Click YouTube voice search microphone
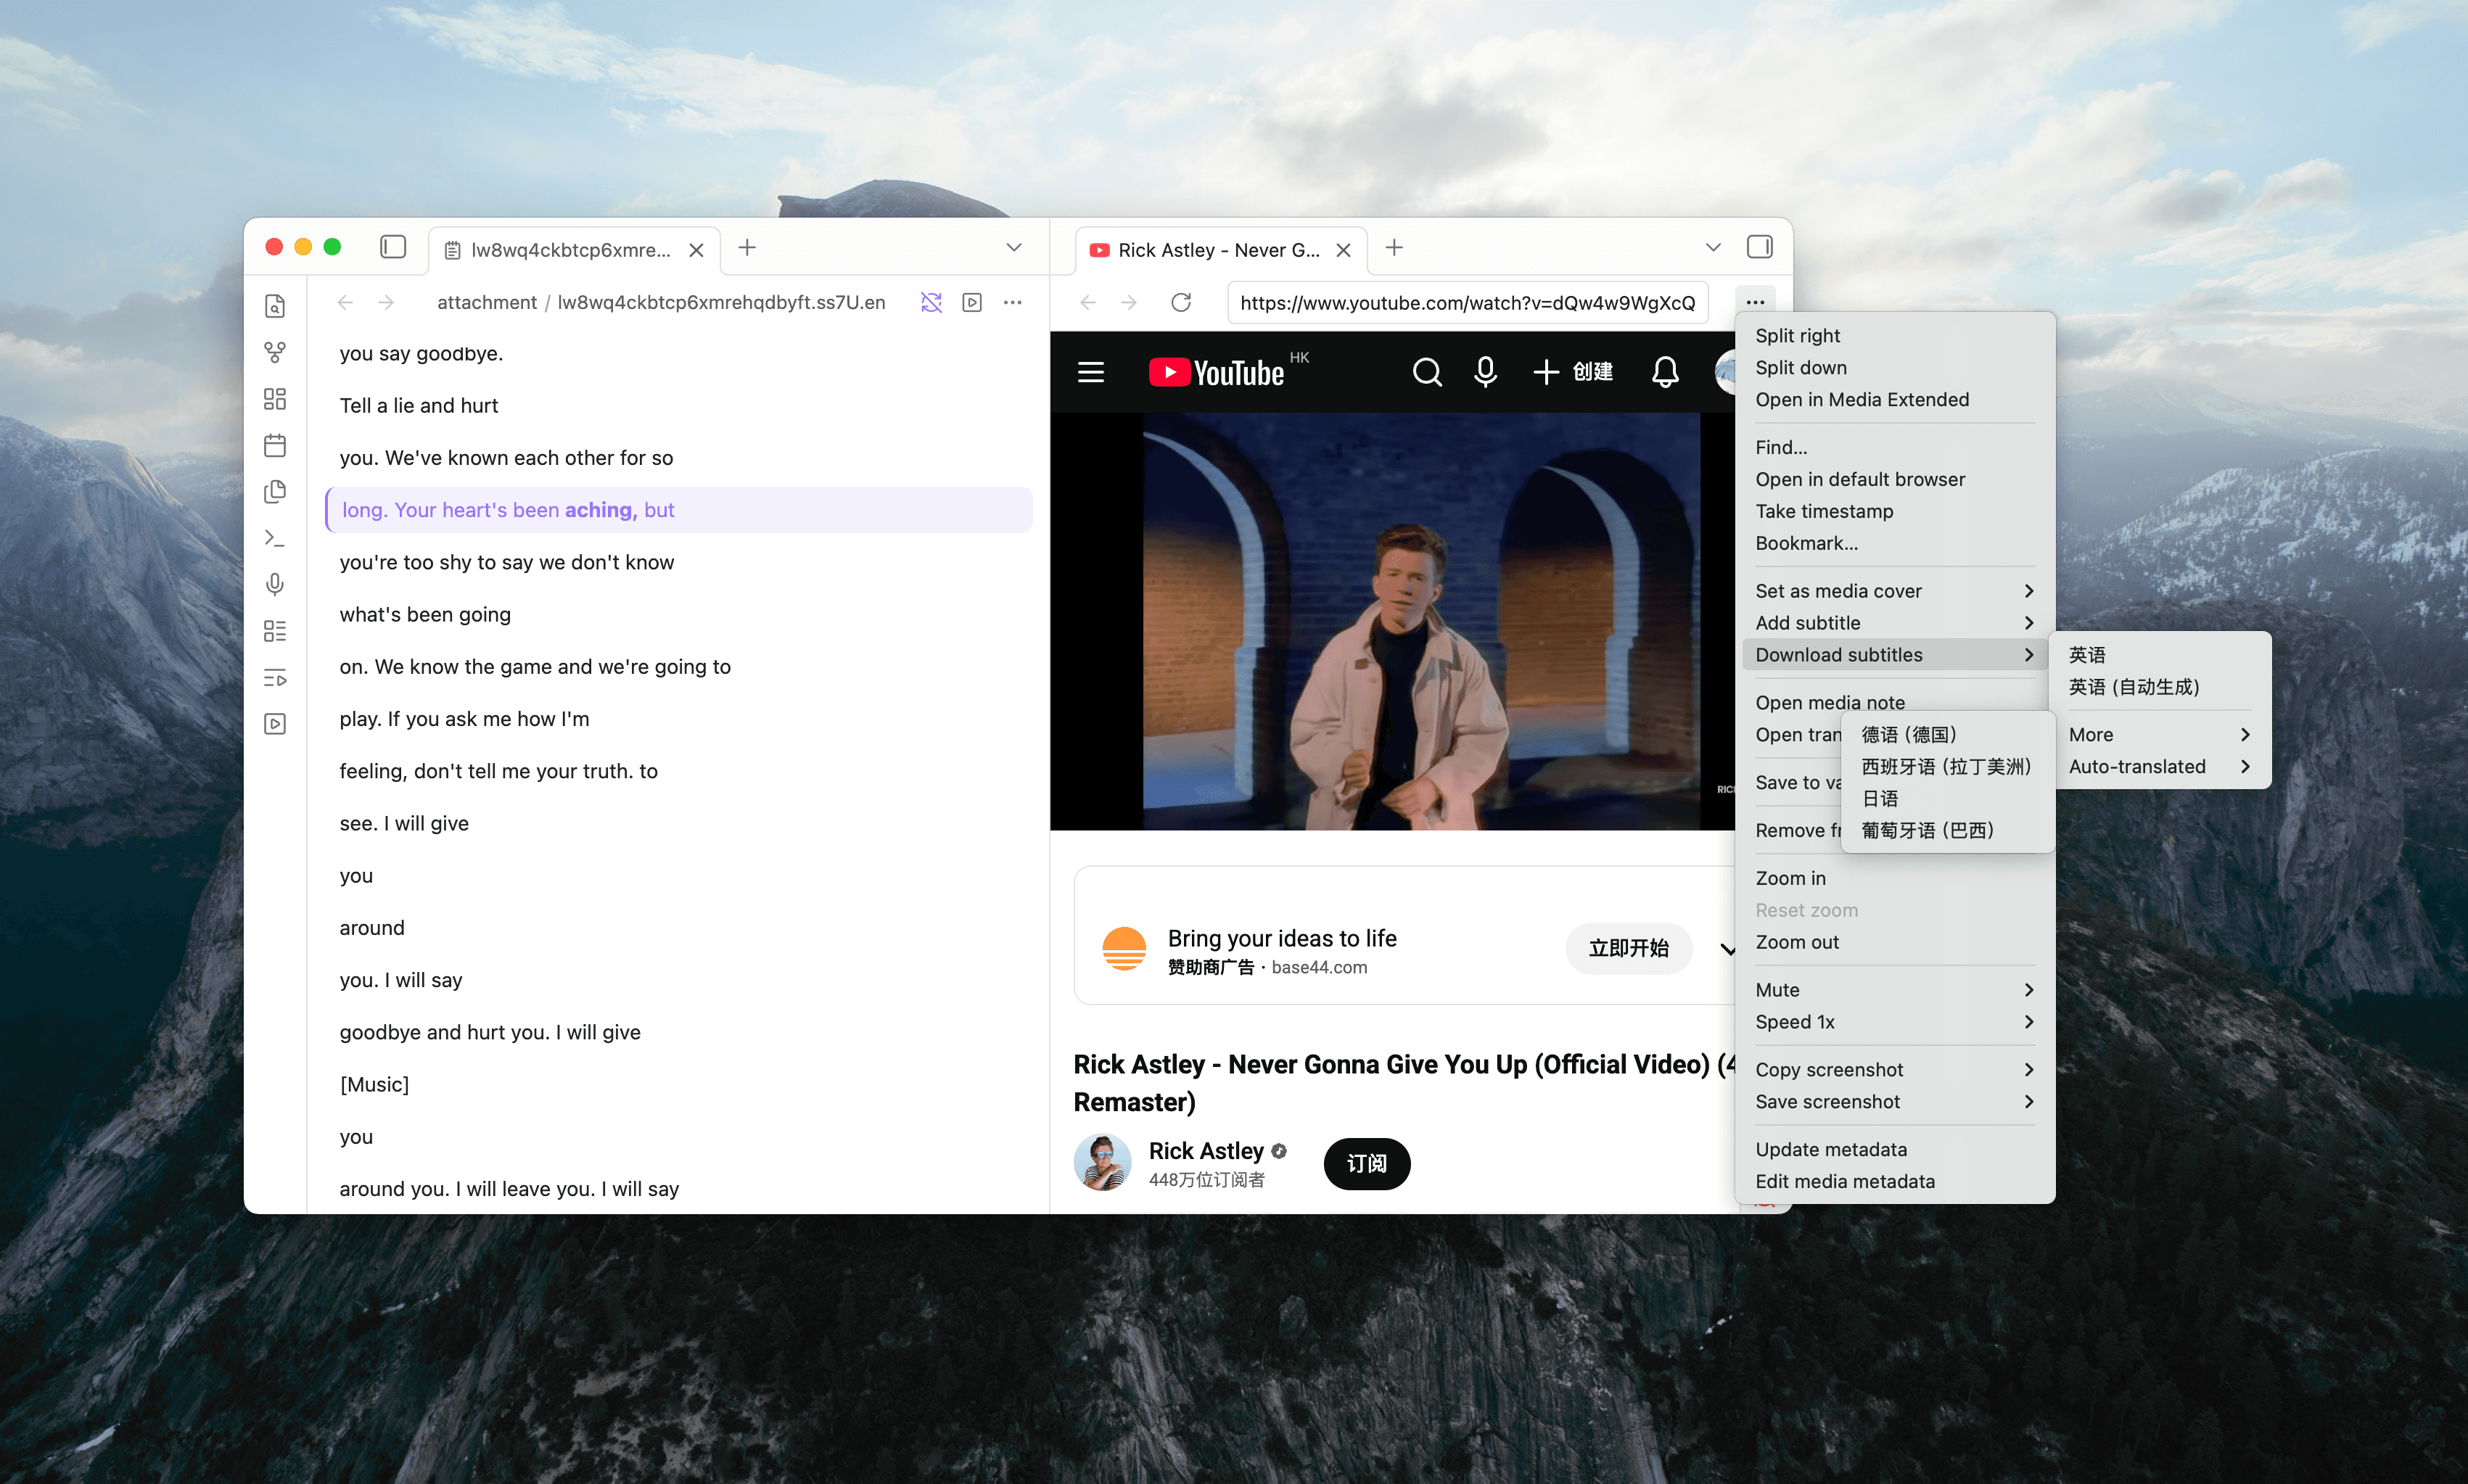Image resolution: width=2468 pixels, height=1484 pixels. pos(1486,372)
